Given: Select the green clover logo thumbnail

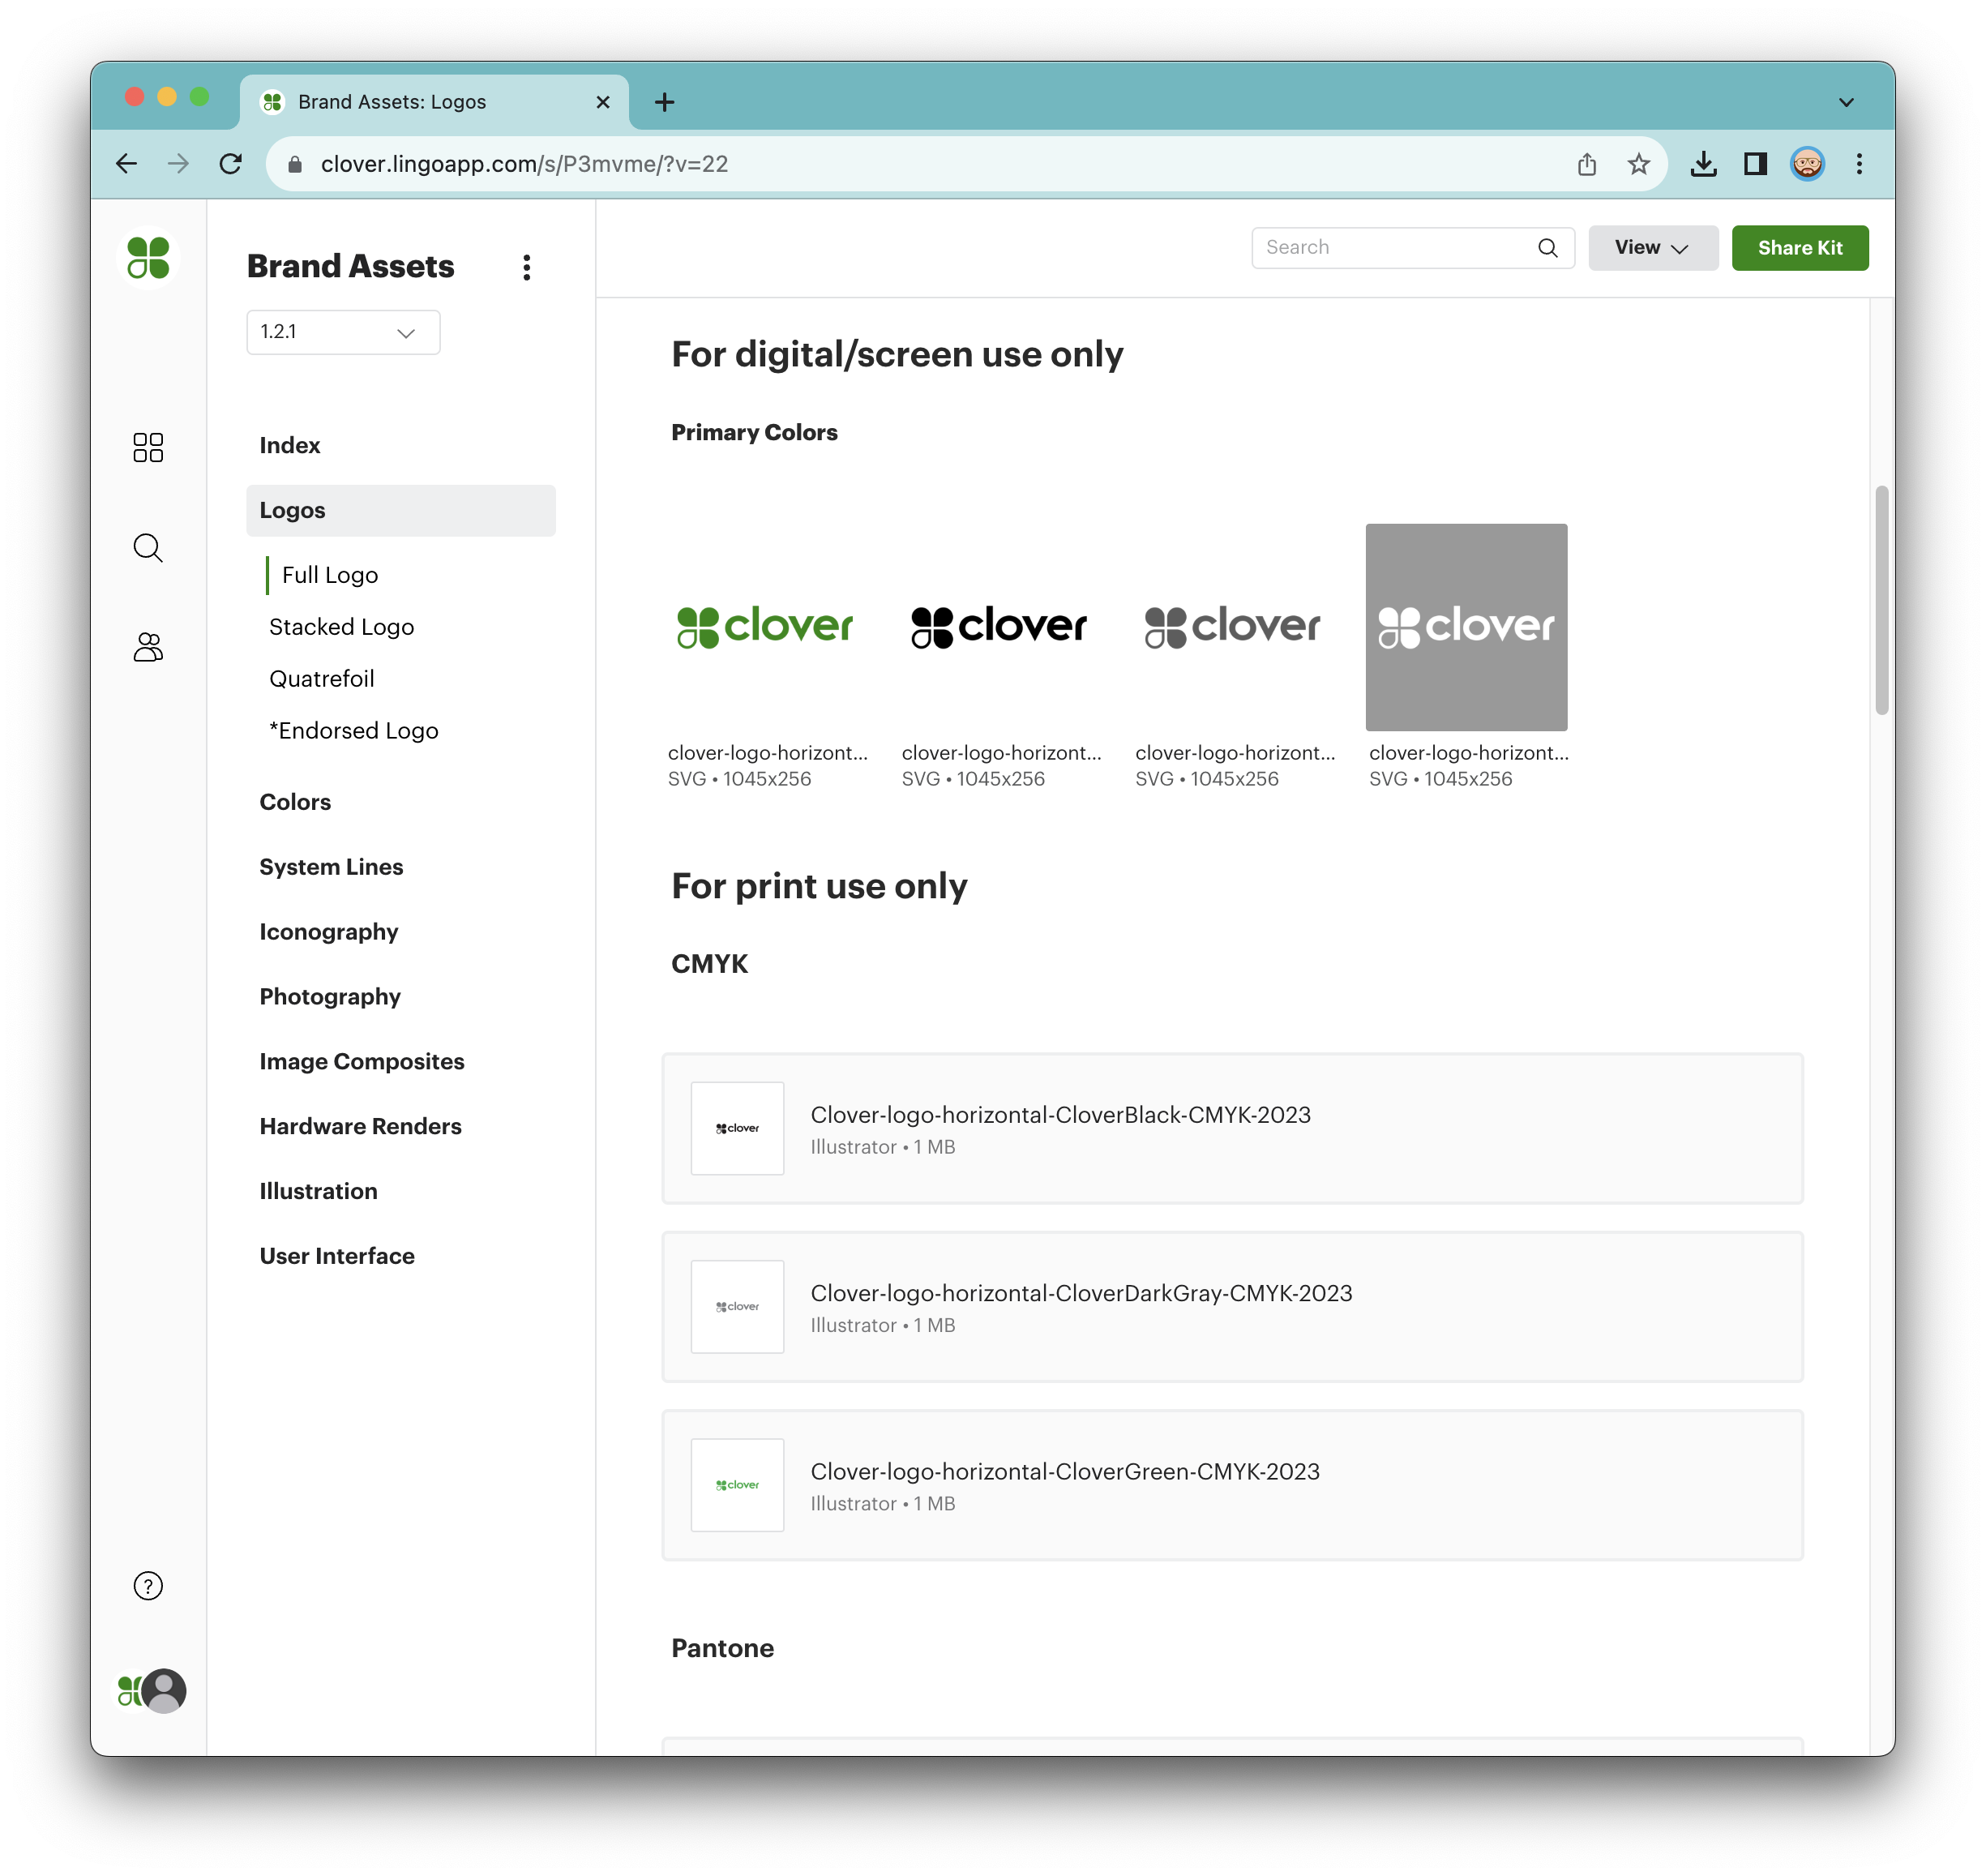Looking at the screenshot, I should 765,627.
